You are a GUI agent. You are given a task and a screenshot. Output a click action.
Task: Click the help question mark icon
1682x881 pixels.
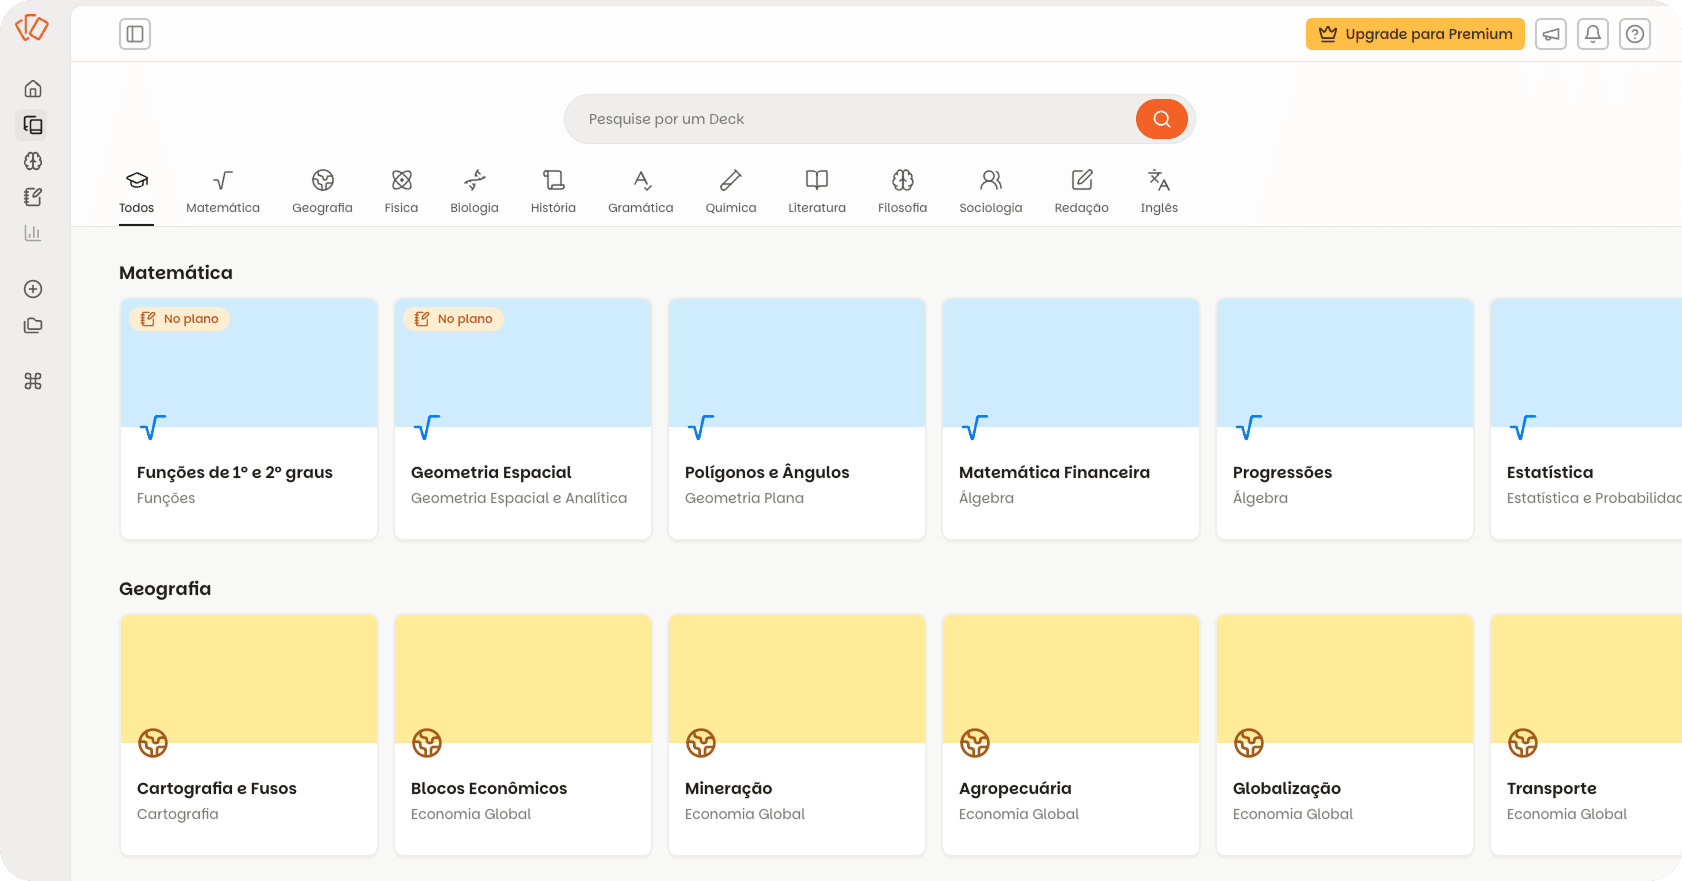point(1635,34)
